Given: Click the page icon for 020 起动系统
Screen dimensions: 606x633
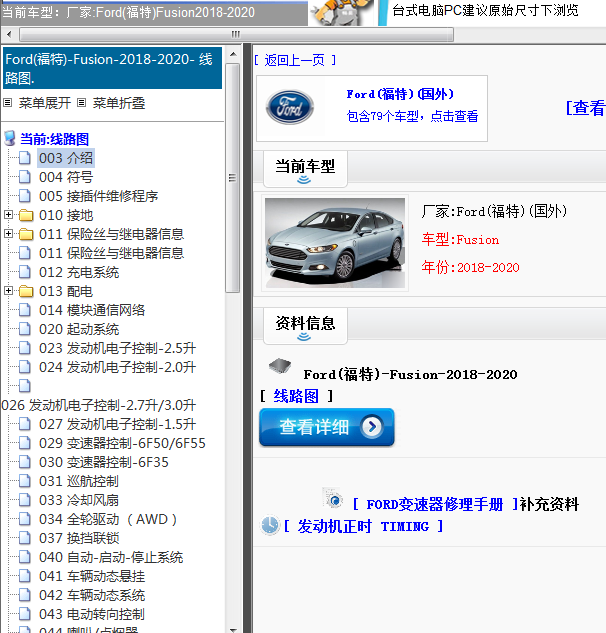Looking at the screenshot, I should pyautogui.click(x=25, y=329).
